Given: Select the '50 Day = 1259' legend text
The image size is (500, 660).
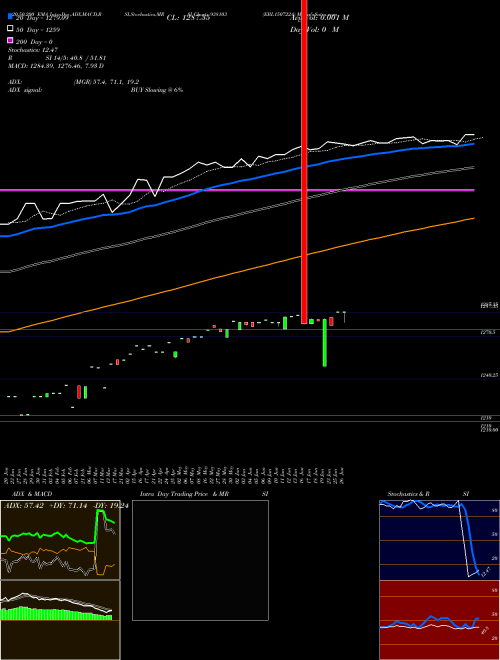Looking at the screenshot, I should [x=38, y=30].
